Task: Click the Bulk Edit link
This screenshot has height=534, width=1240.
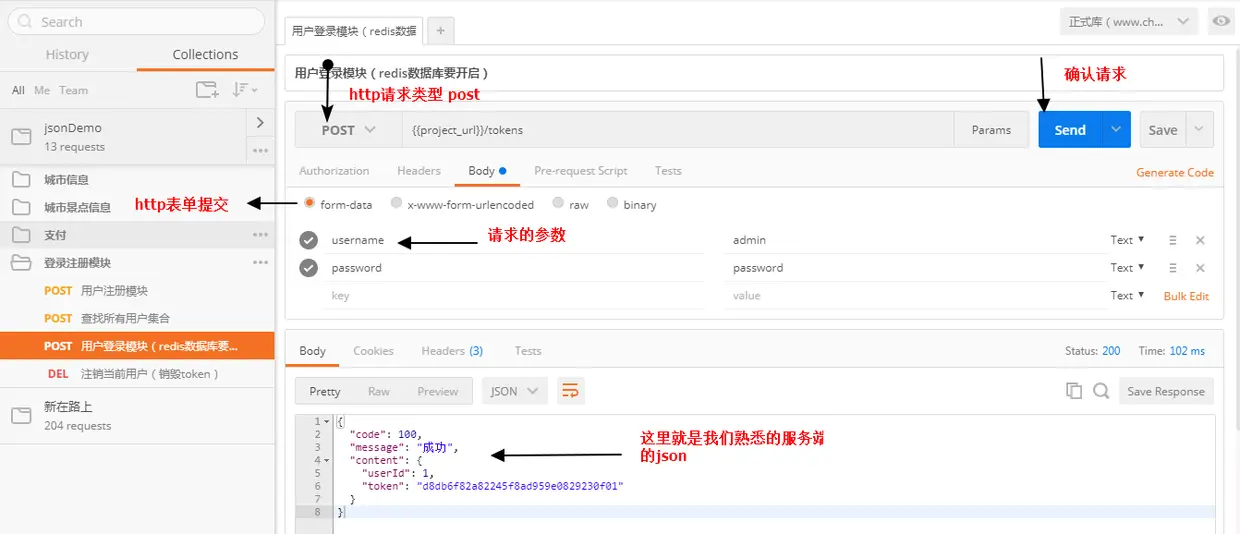Action: click(1186, 296)
